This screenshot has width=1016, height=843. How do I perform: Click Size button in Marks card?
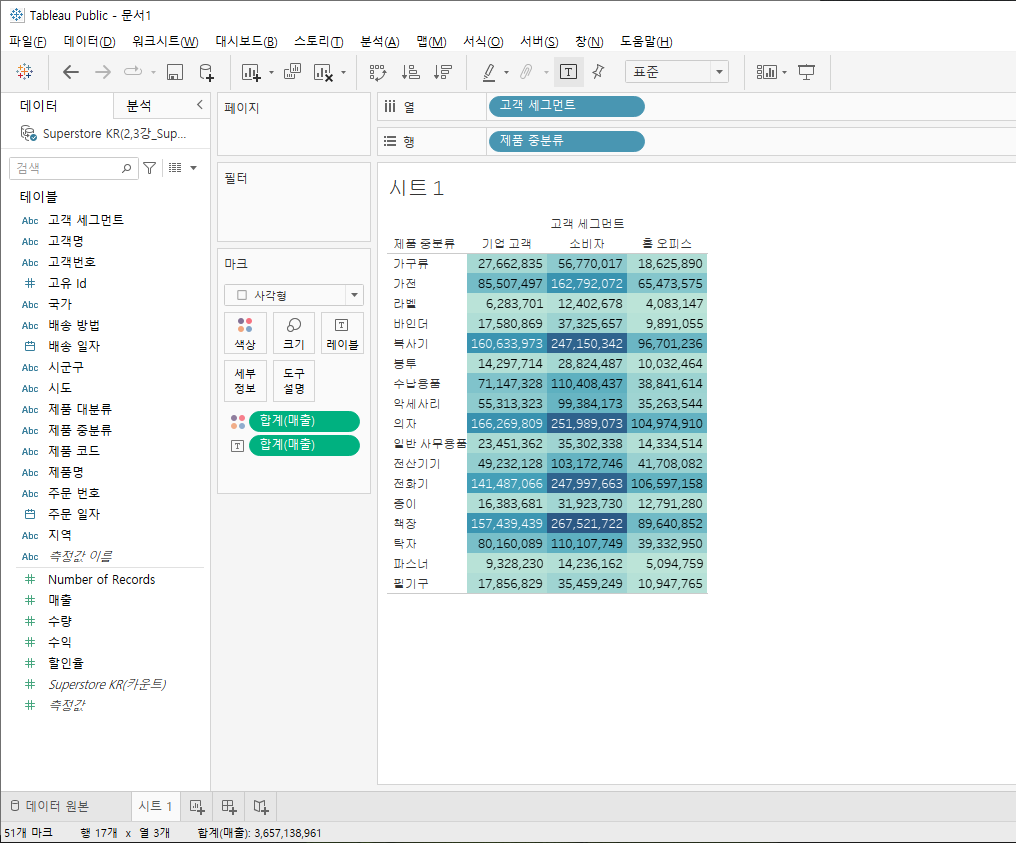294,333
